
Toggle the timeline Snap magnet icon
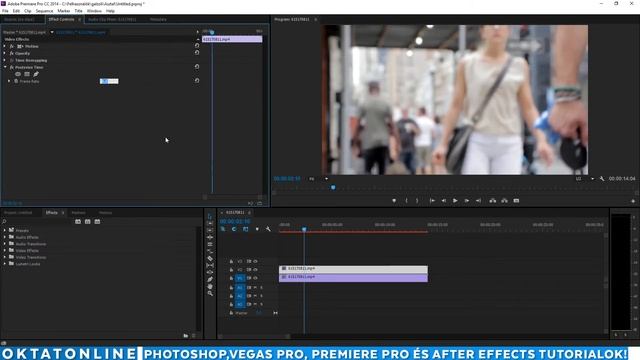234,229
